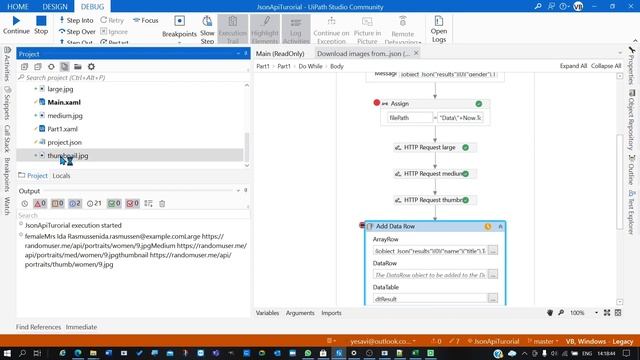Screen dimensions: 640x360
Task: Switch to the Project panel tab
Action: pos(33,176)
